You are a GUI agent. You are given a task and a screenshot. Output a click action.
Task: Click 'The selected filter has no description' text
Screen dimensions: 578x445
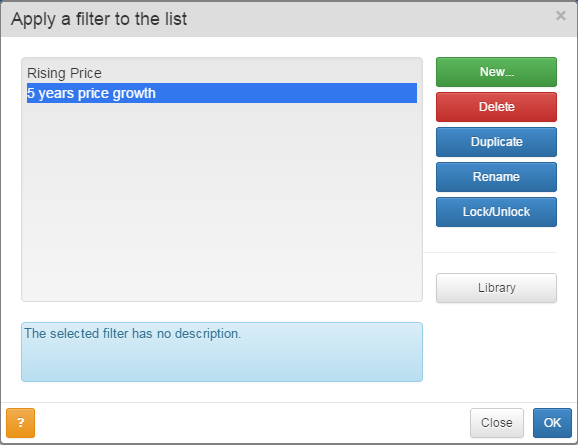point(133,334)
